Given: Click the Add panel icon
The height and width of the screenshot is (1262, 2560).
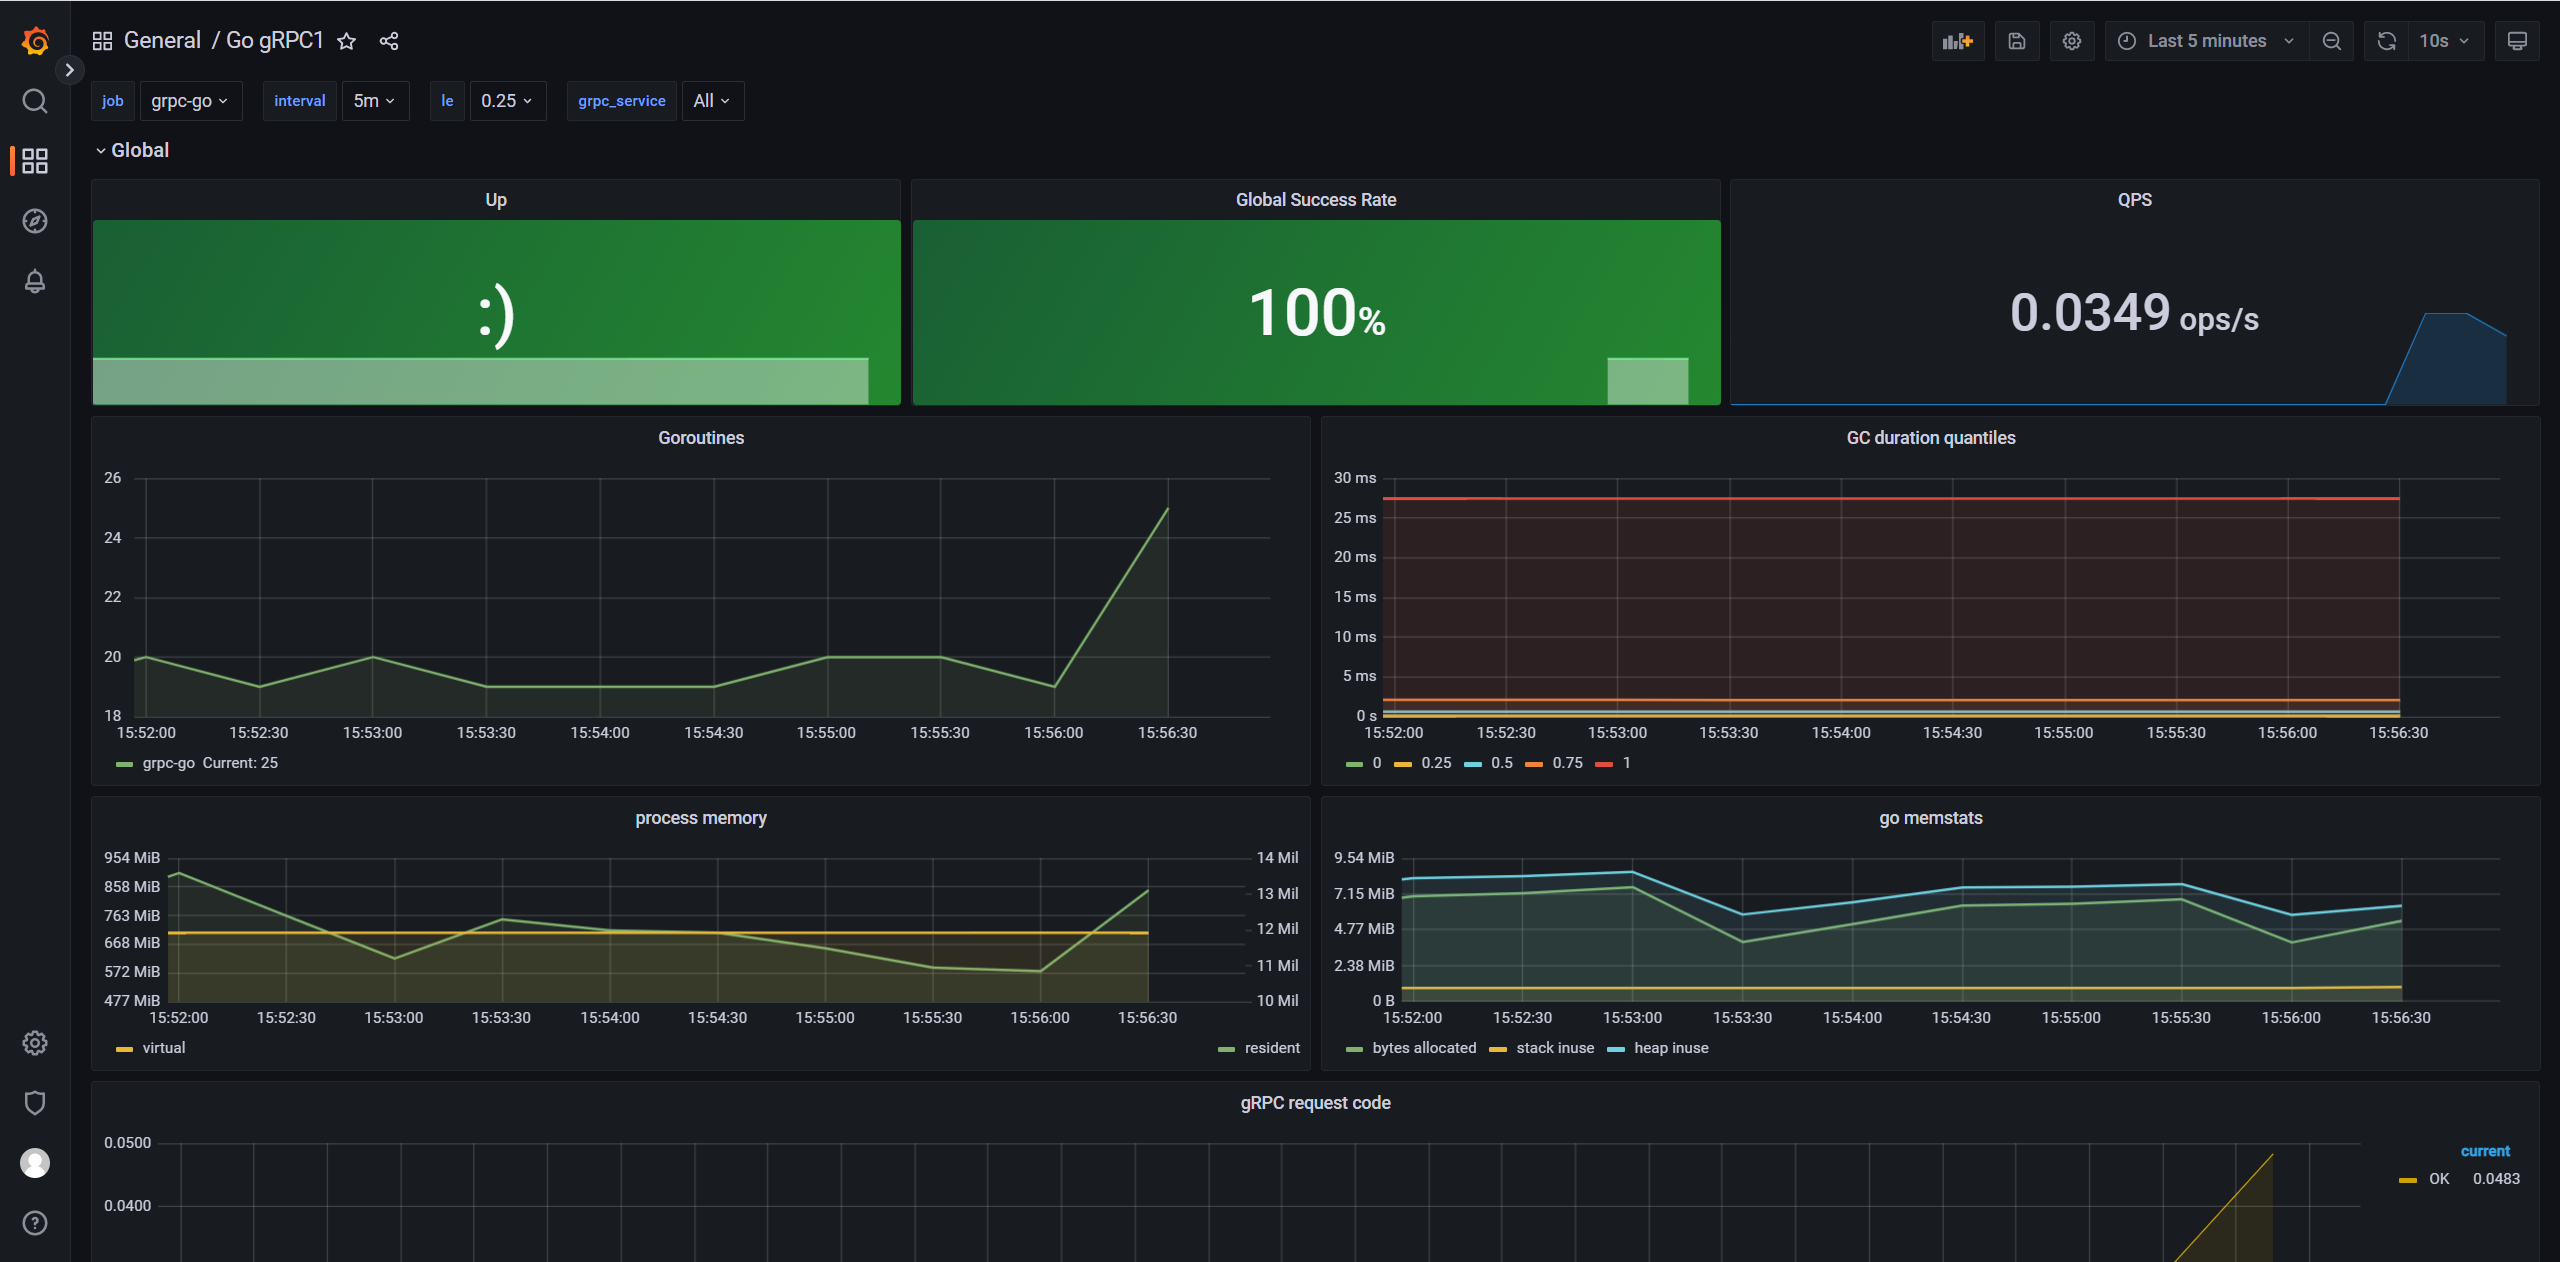Looking at the screenshot, I should tap(1957, 41).
